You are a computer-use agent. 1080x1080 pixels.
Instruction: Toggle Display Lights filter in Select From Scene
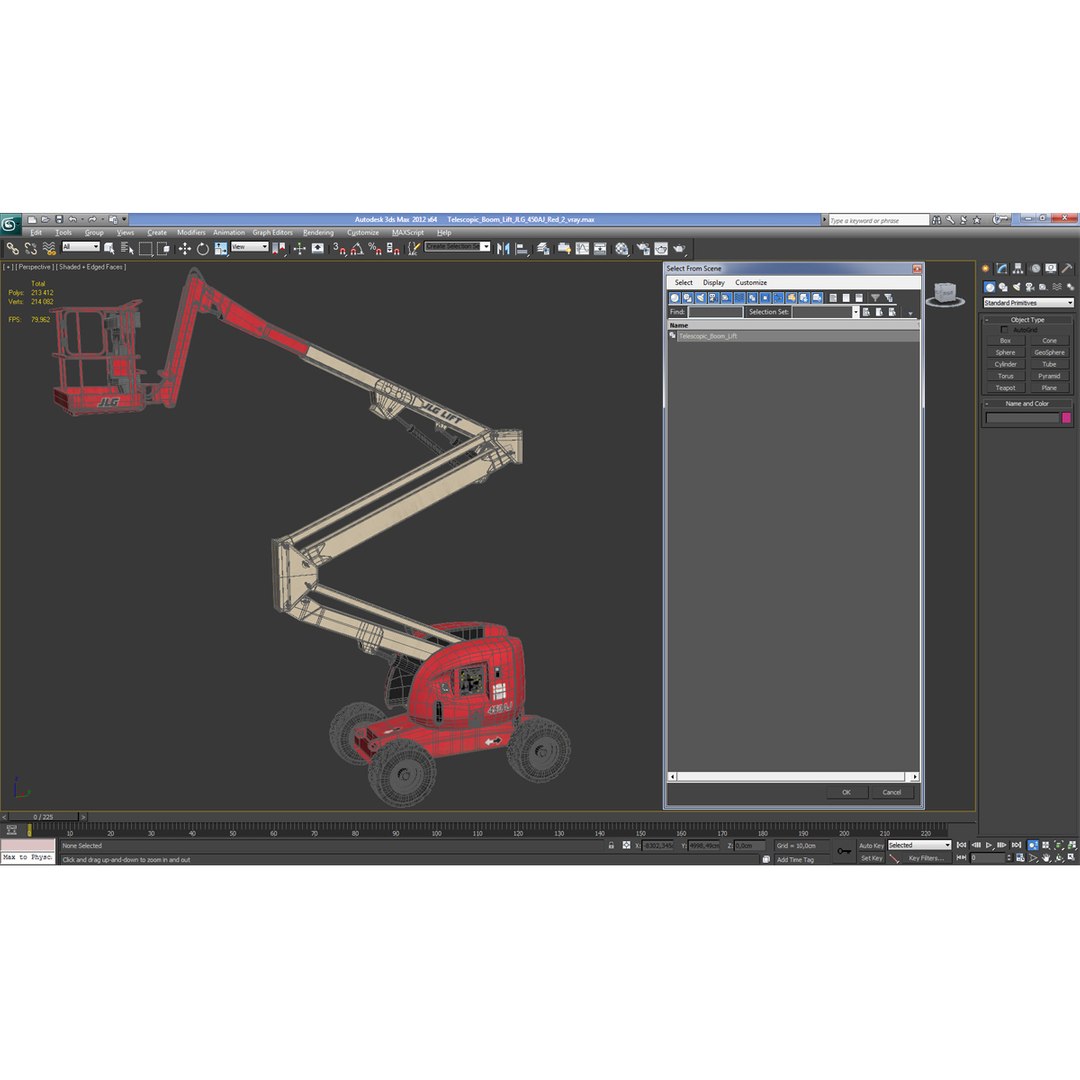tap(700, 298)
